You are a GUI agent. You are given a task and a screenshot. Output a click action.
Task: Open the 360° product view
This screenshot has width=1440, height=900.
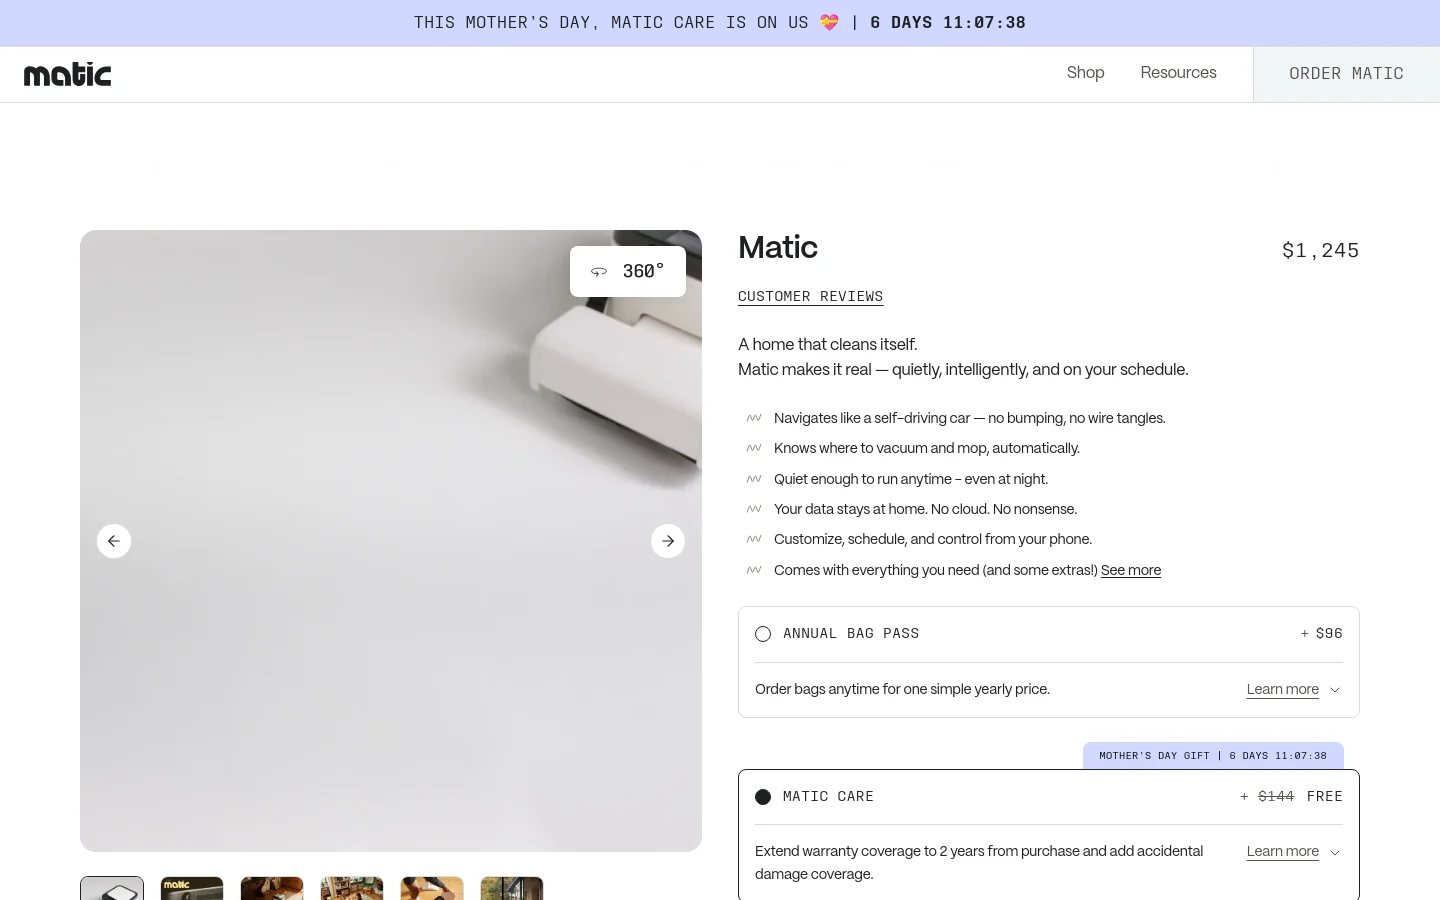[628, 271]
